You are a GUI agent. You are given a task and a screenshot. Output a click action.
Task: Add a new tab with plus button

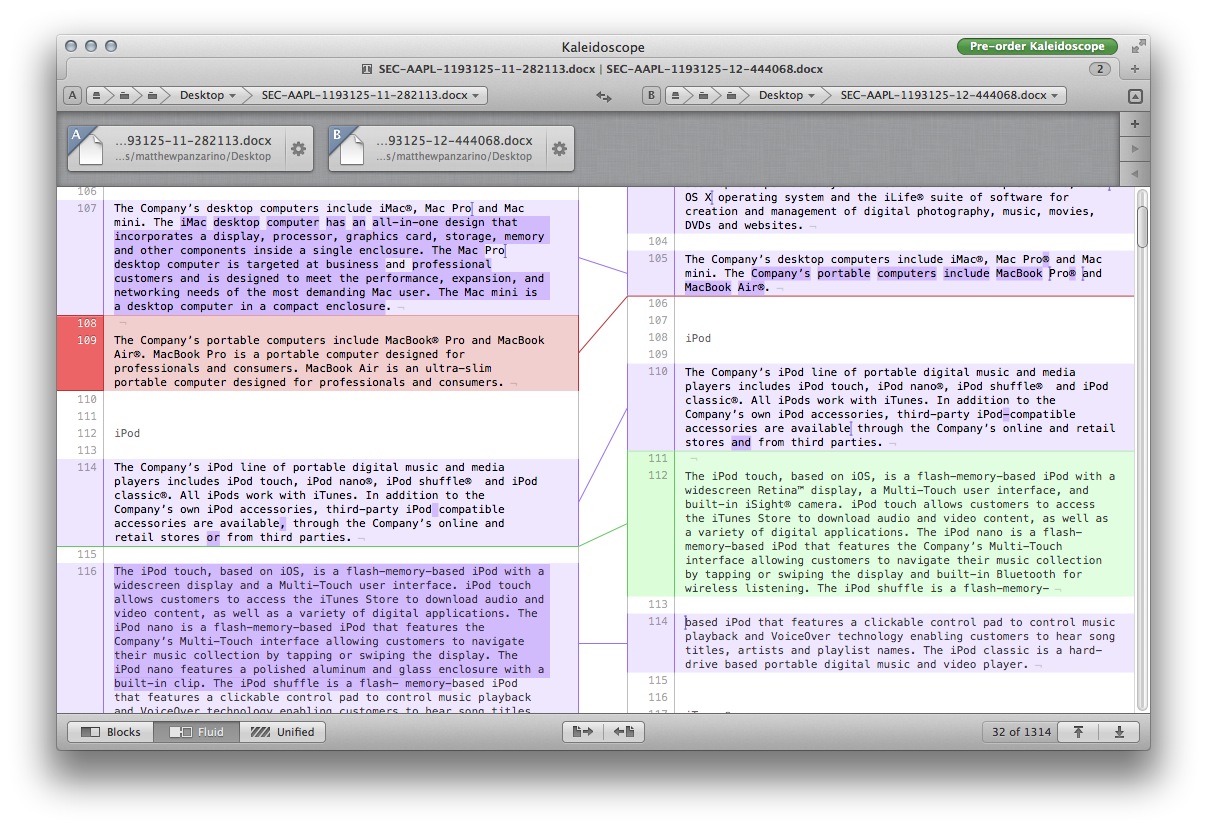tap(1135, 69)
